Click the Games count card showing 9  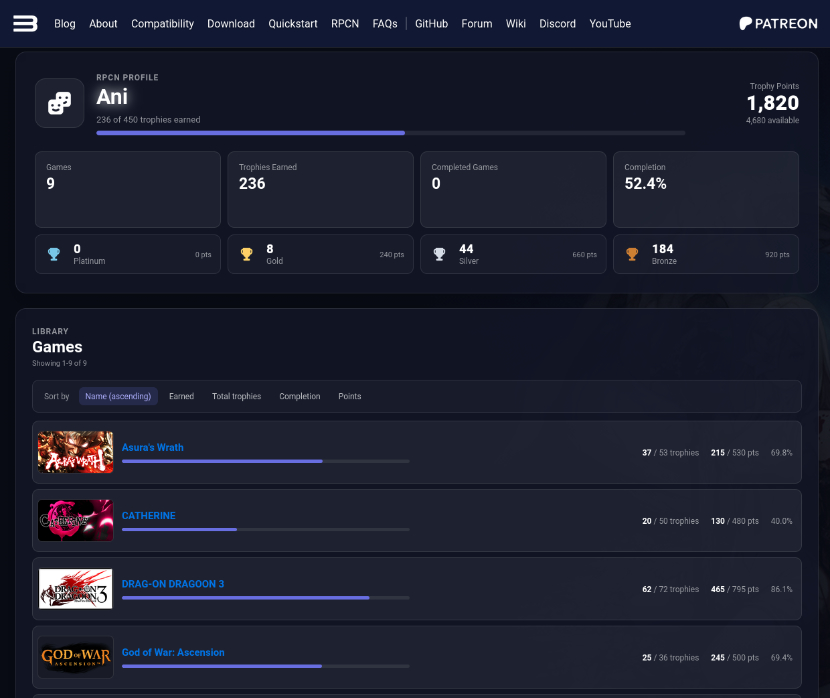tap(128, 189)
